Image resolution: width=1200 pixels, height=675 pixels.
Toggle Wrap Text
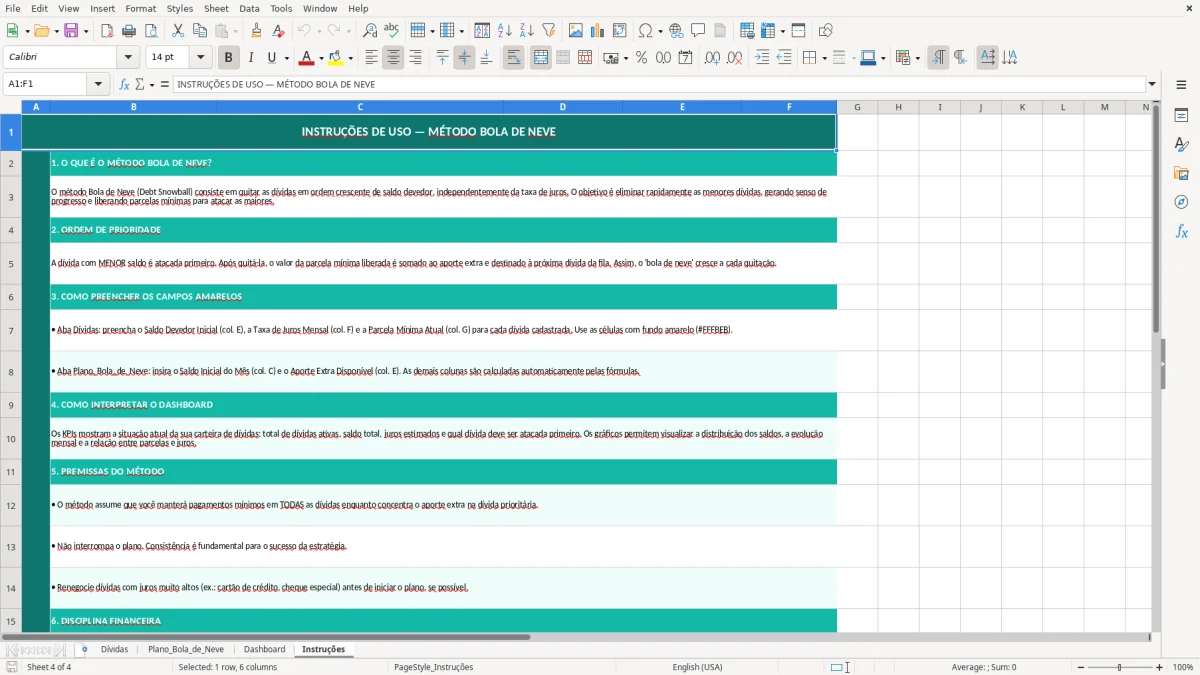click(513, 58)
